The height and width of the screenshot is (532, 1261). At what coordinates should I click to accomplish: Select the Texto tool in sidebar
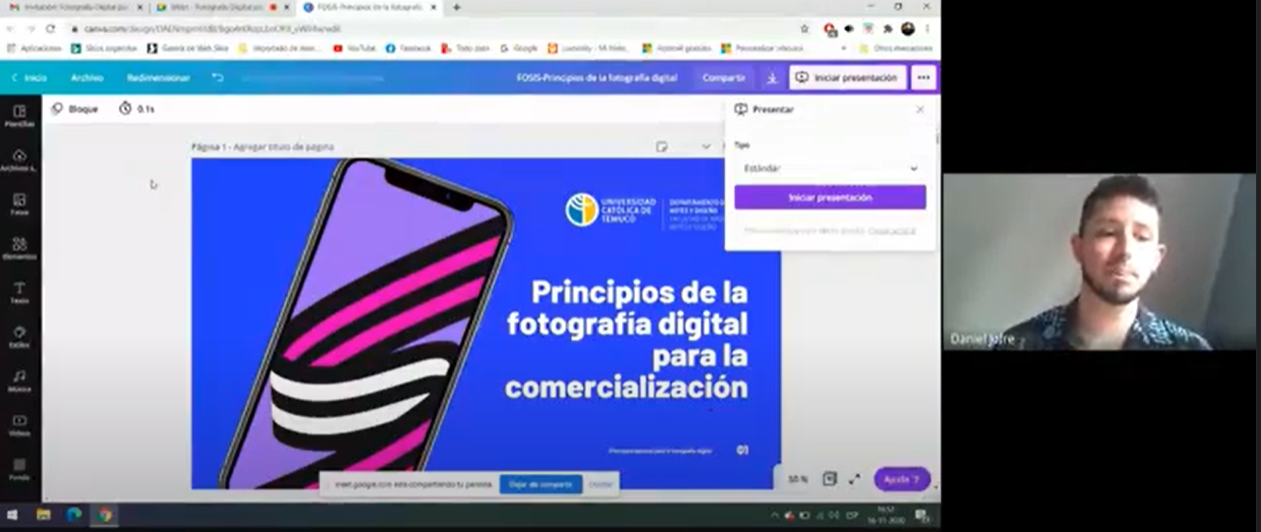pos(19,292)
